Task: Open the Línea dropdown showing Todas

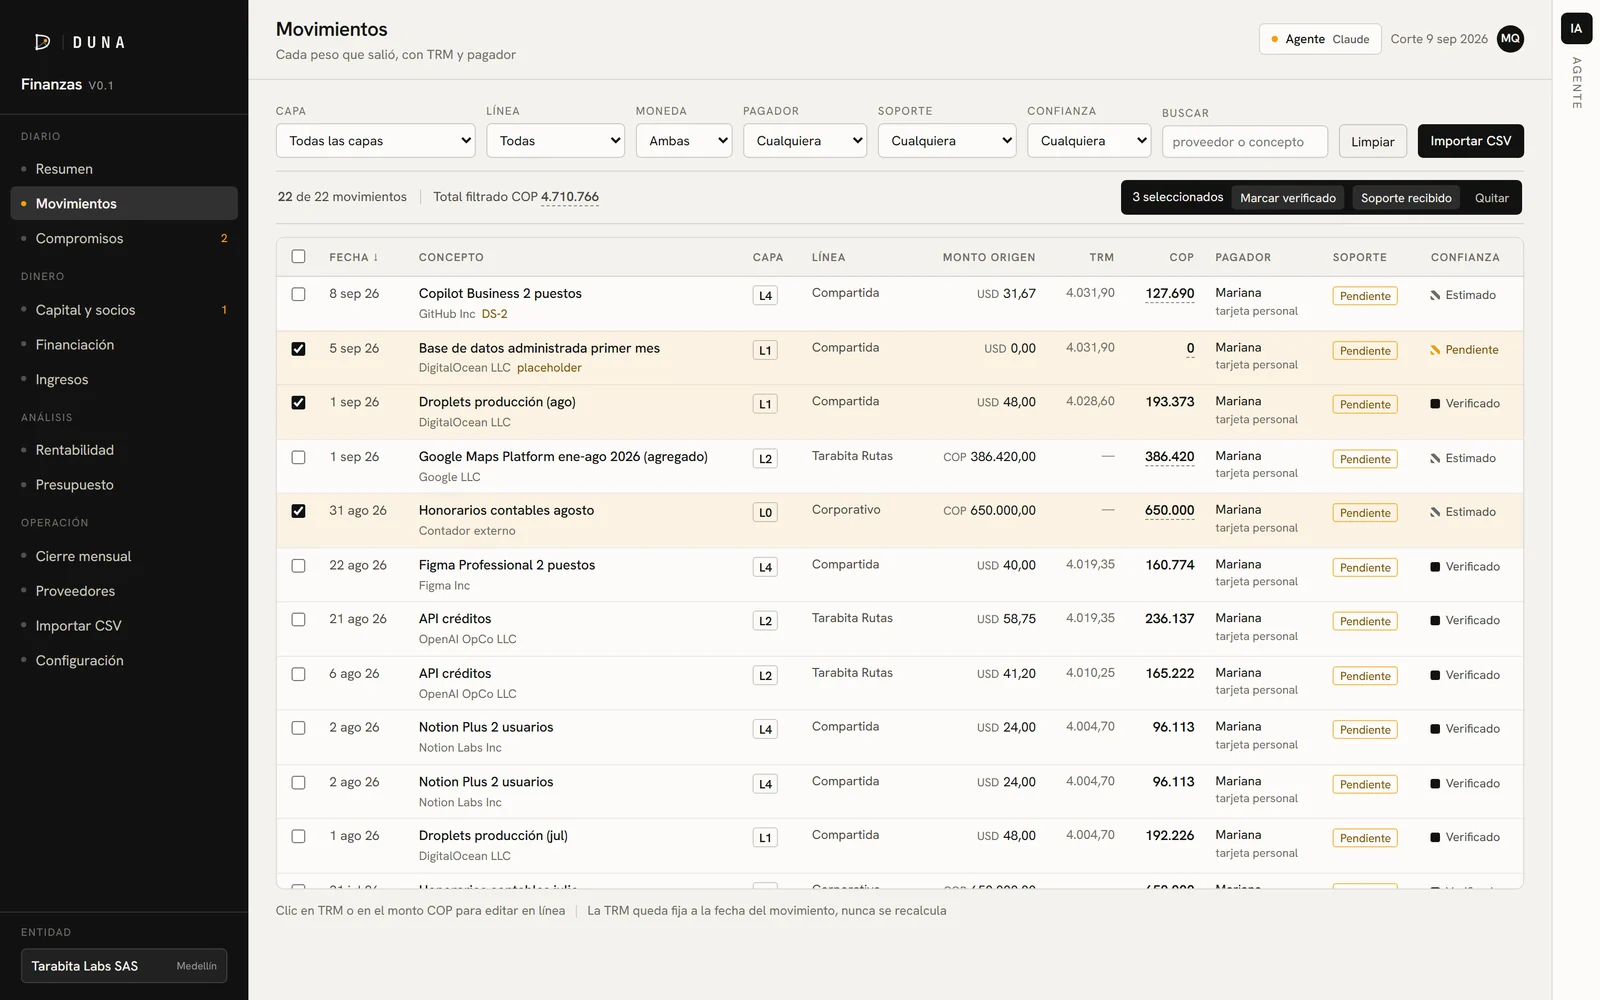Action: [555, 141]
